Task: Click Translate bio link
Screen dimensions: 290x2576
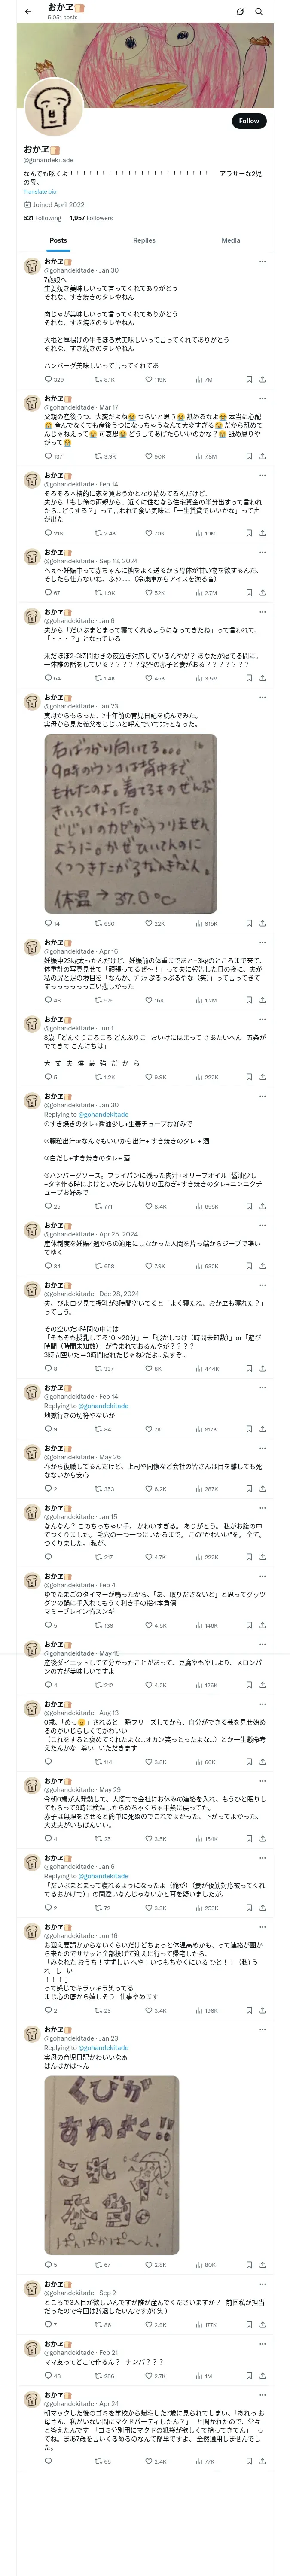Action: [40, 191]
